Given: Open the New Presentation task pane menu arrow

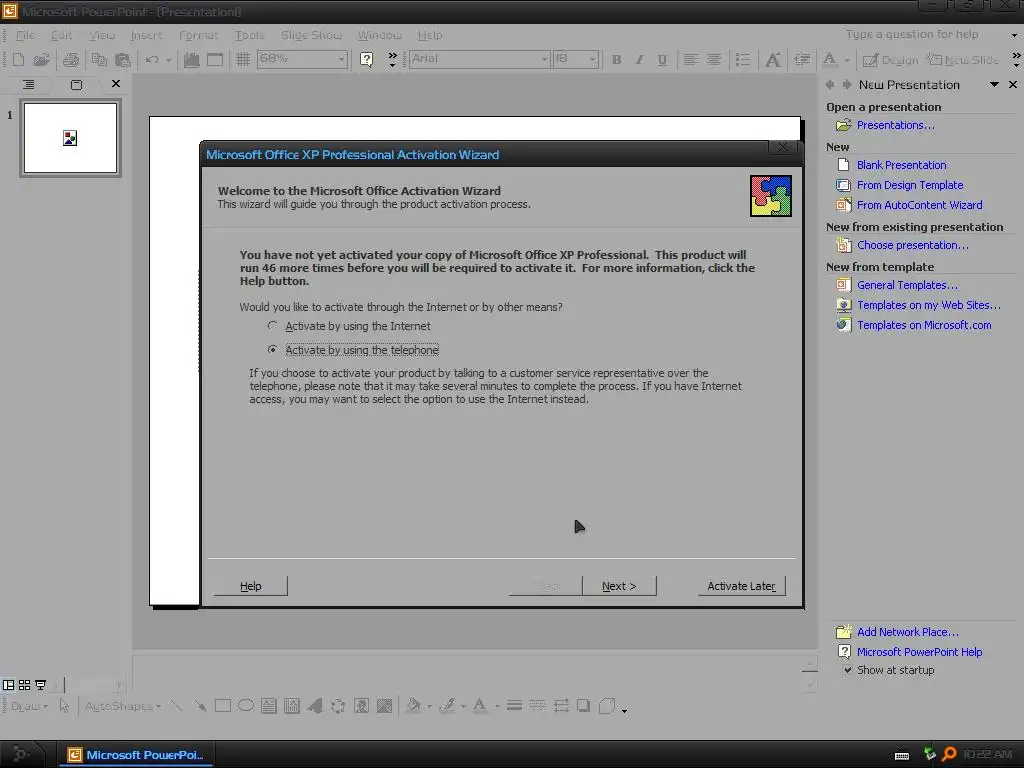Looking at the screenshot, I should pos(994,84).
